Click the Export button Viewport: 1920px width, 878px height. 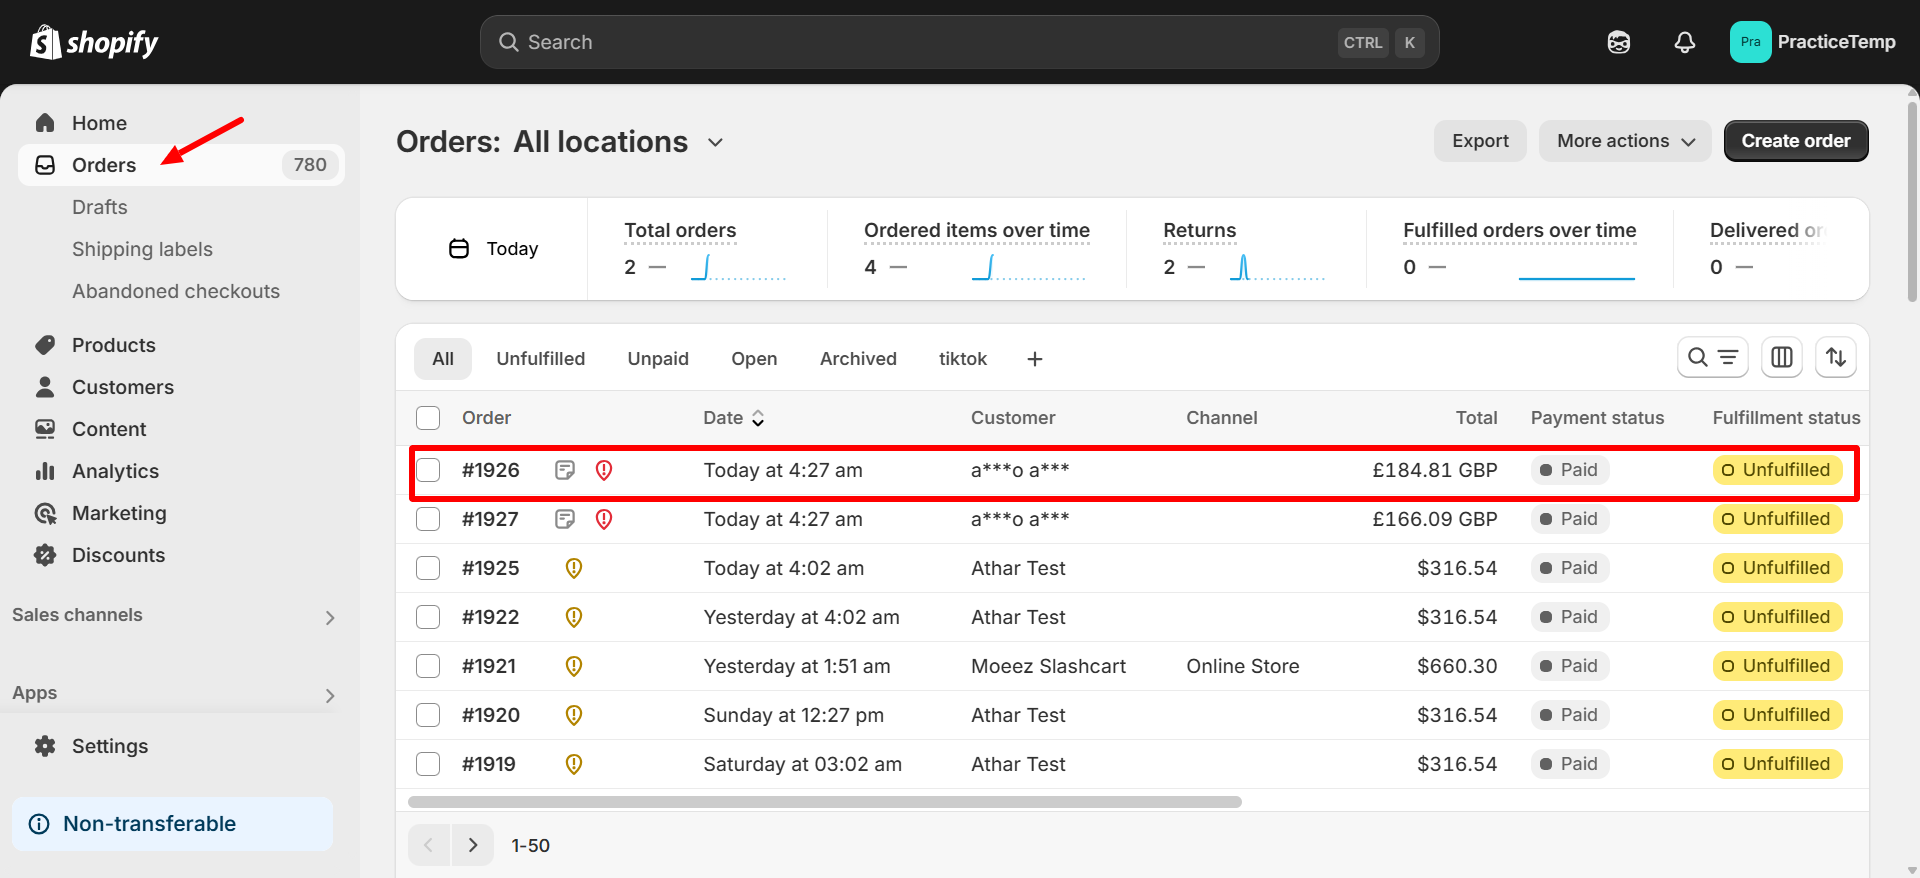point(1480,141)
